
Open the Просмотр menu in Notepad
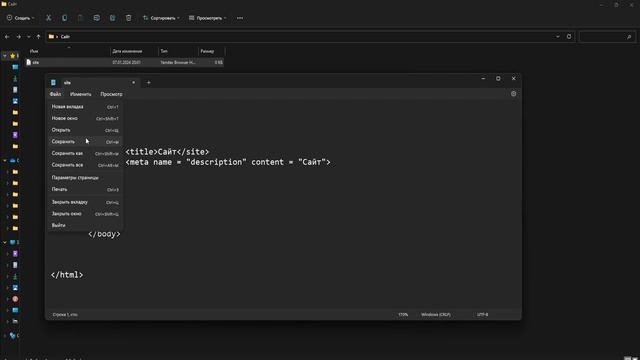click(111, 94)
